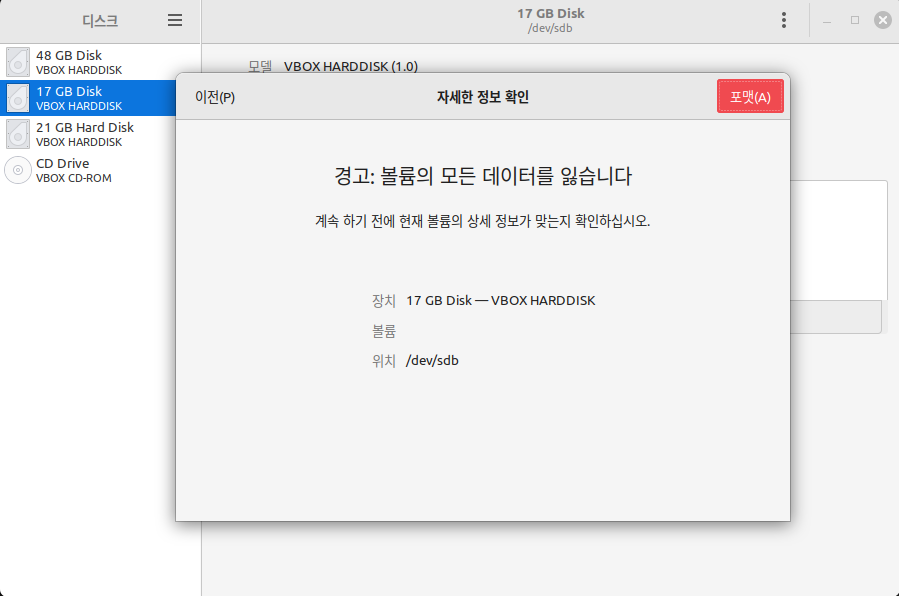899x596 pixels.
Task: Click the warning heading 경고: 볼륨의 모든 데이터를 잃습니다
Action: [x=483, y=176]
